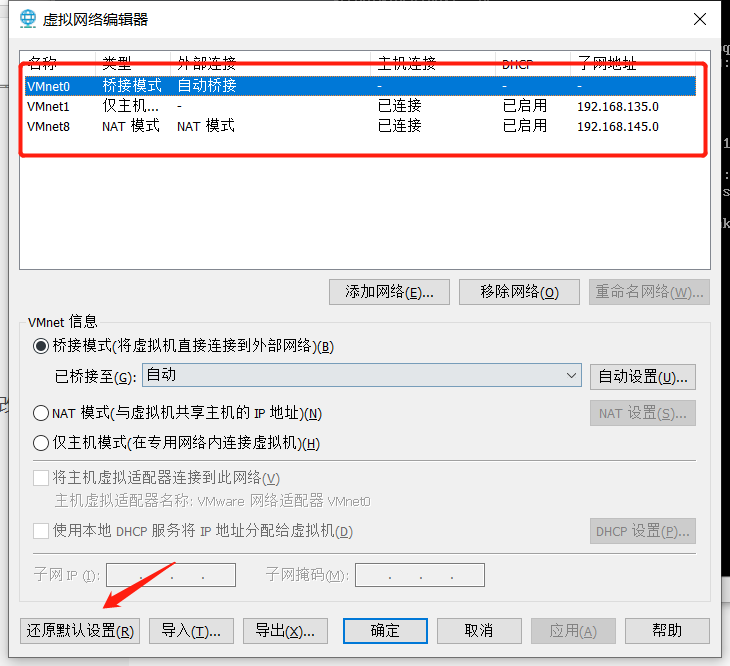Viewport: 730px width, 666px height.
Task: Click 已启用 DHCP cell in VMnet8 row
Action: point(525,126)
